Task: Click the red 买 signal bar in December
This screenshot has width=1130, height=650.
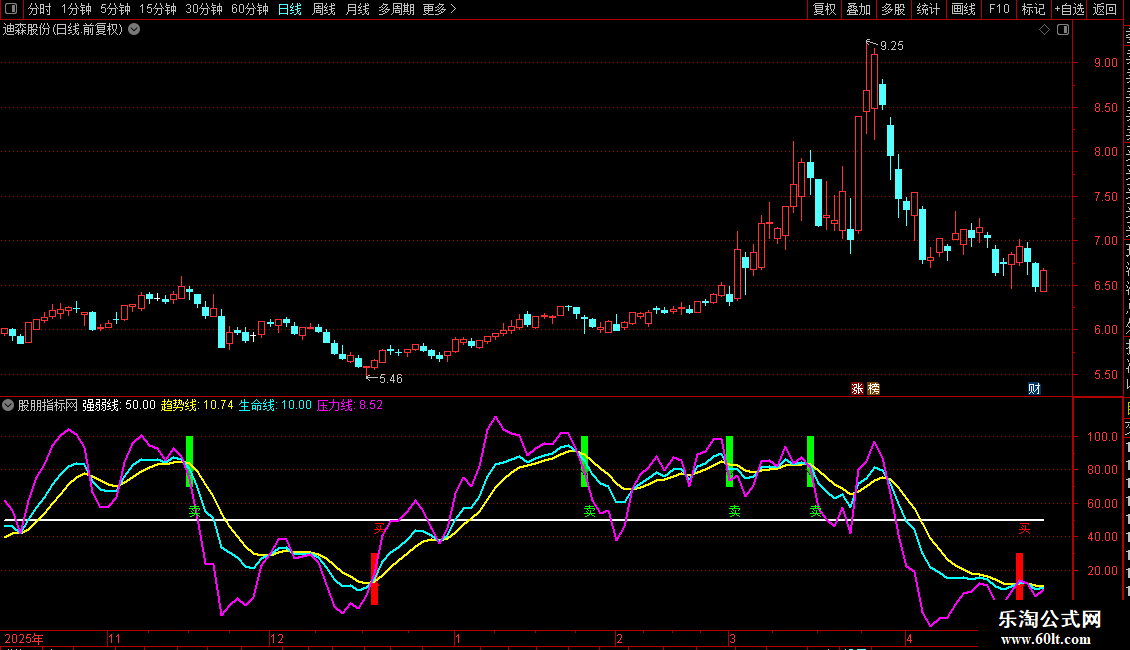Action: point(375,579)
